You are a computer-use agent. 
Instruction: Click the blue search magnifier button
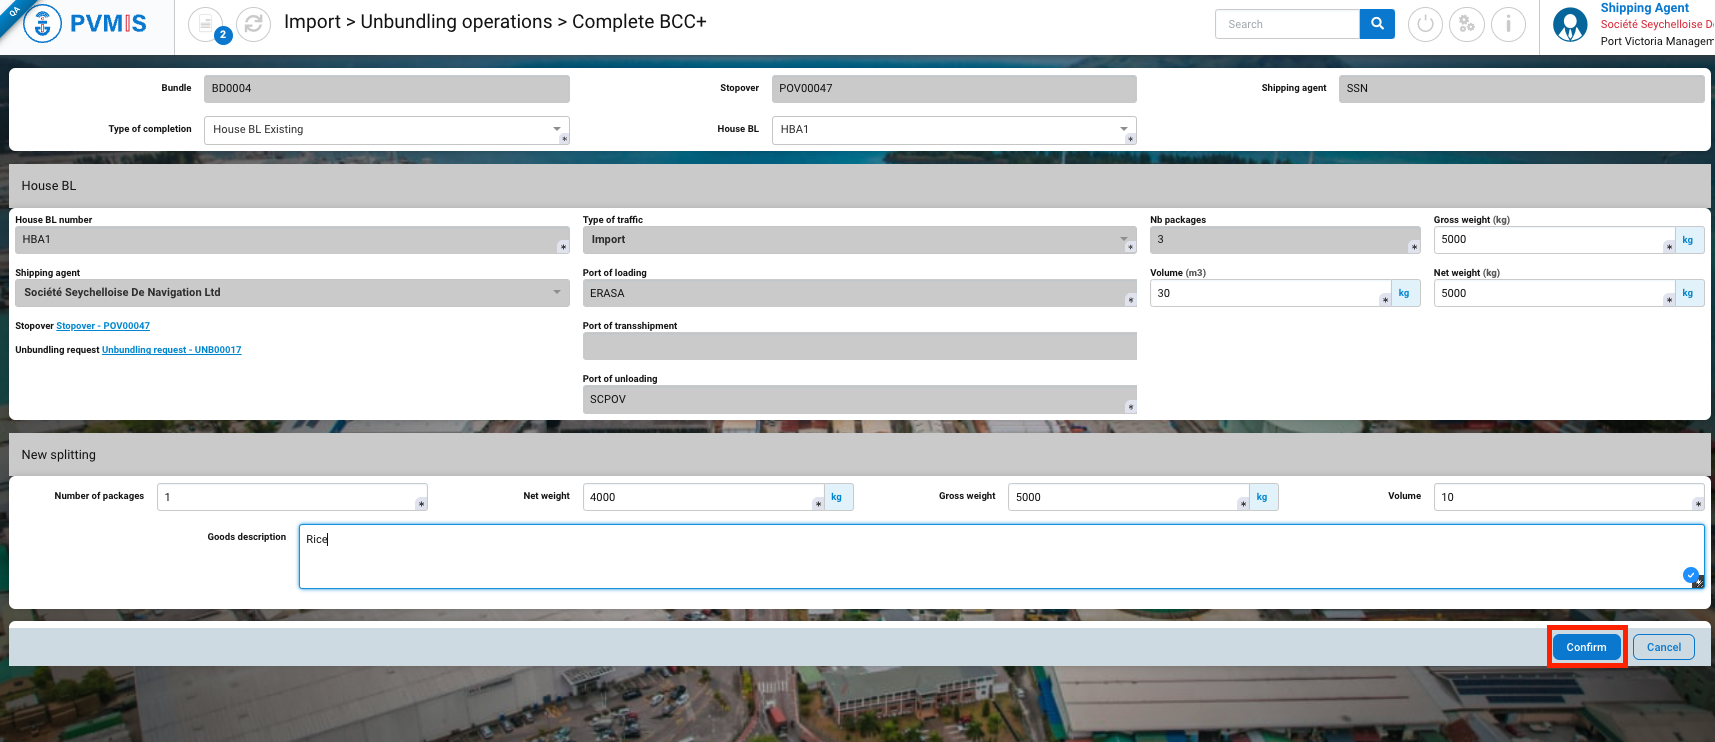tap(1377, 24)
